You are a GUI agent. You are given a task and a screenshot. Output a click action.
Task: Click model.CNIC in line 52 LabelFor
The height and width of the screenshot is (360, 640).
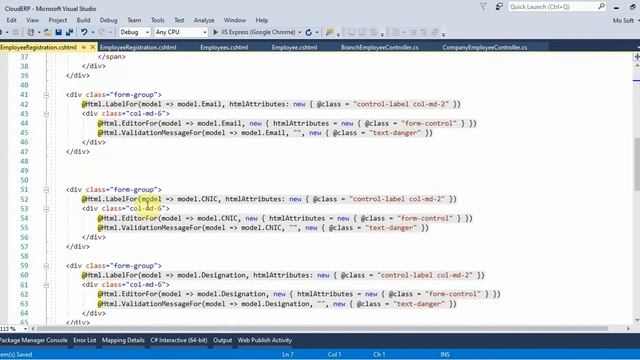coord(199,199)
